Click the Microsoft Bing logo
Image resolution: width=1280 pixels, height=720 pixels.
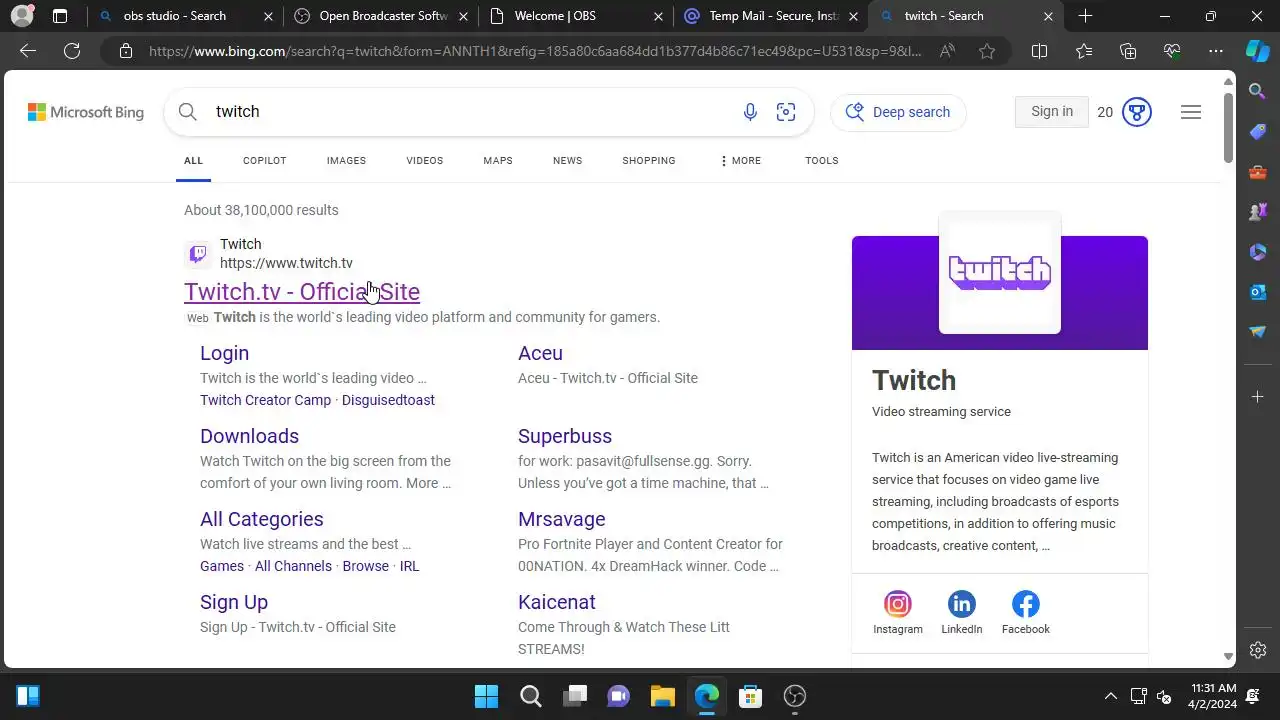[86, 112]
